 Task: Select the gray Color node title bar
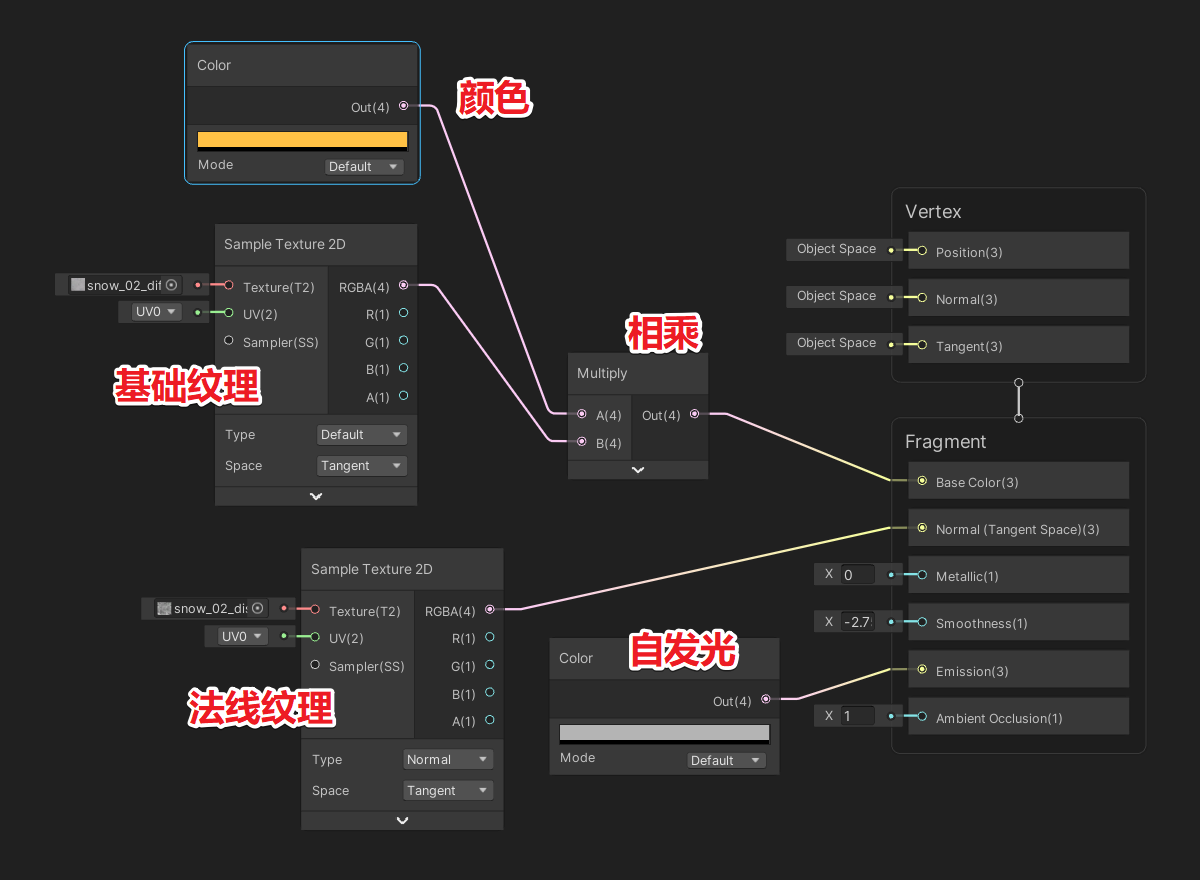tap(664, 658)
